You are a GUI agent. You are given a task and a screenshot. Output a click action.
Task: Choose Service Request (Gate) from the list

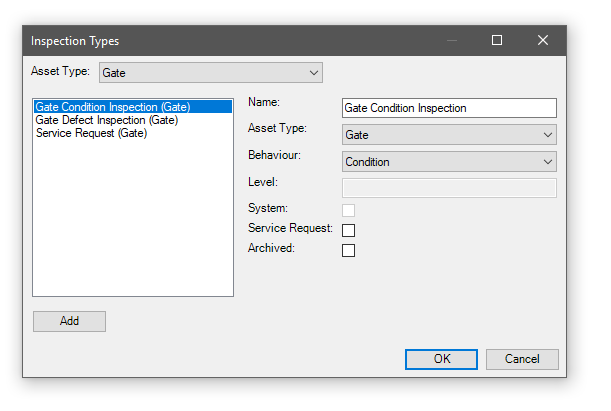tap(91, 133)
